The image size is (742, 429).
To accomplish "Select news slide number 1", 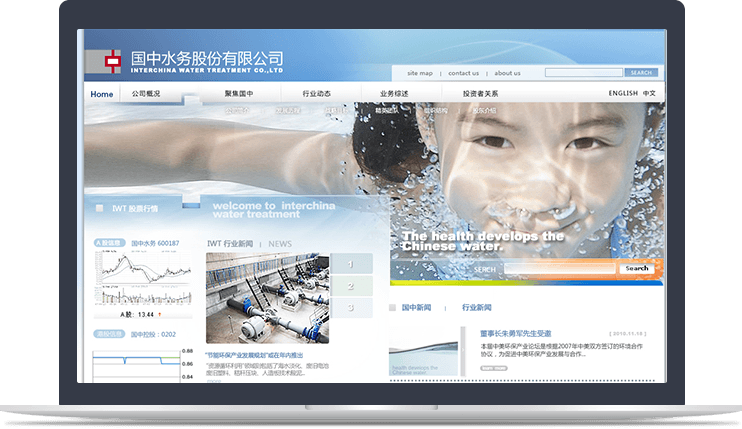I will click(x=350, y=264).
